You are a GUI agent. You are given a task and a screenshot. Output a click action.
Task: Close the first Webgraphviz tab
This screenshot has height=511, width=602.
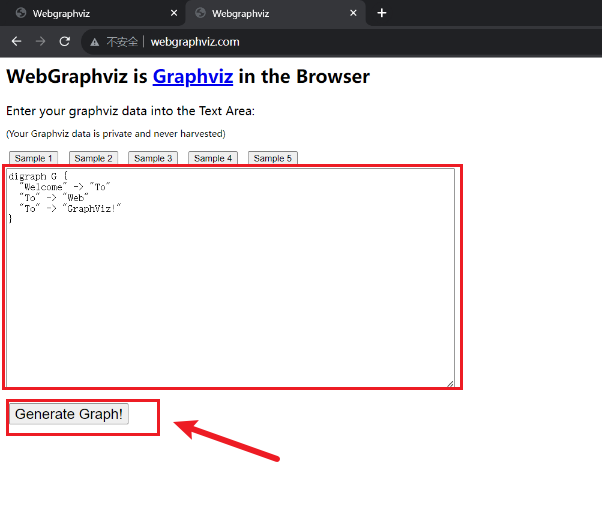174,13
